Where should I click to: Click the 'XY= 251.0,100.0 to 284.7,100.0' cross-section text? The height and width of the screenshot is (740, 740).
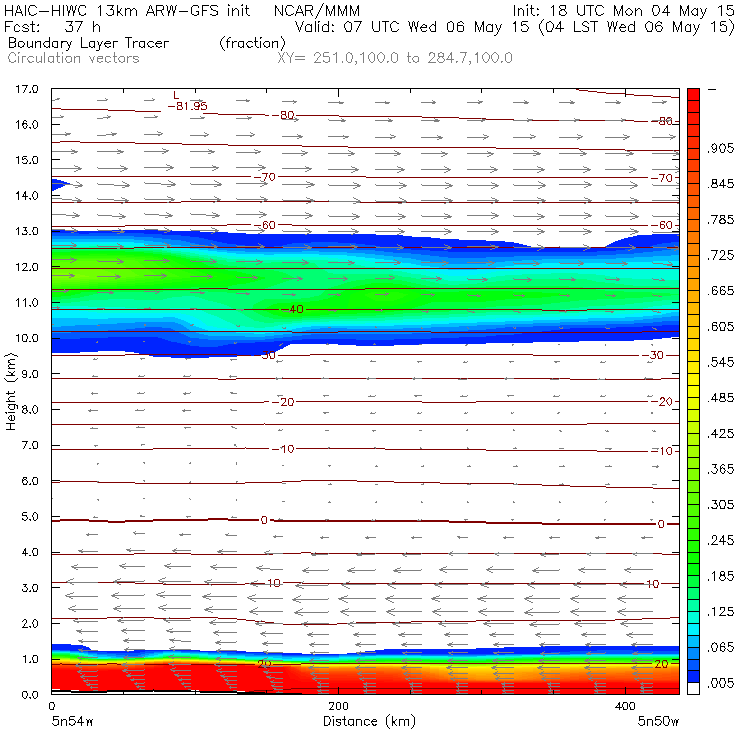click(395, 58)
